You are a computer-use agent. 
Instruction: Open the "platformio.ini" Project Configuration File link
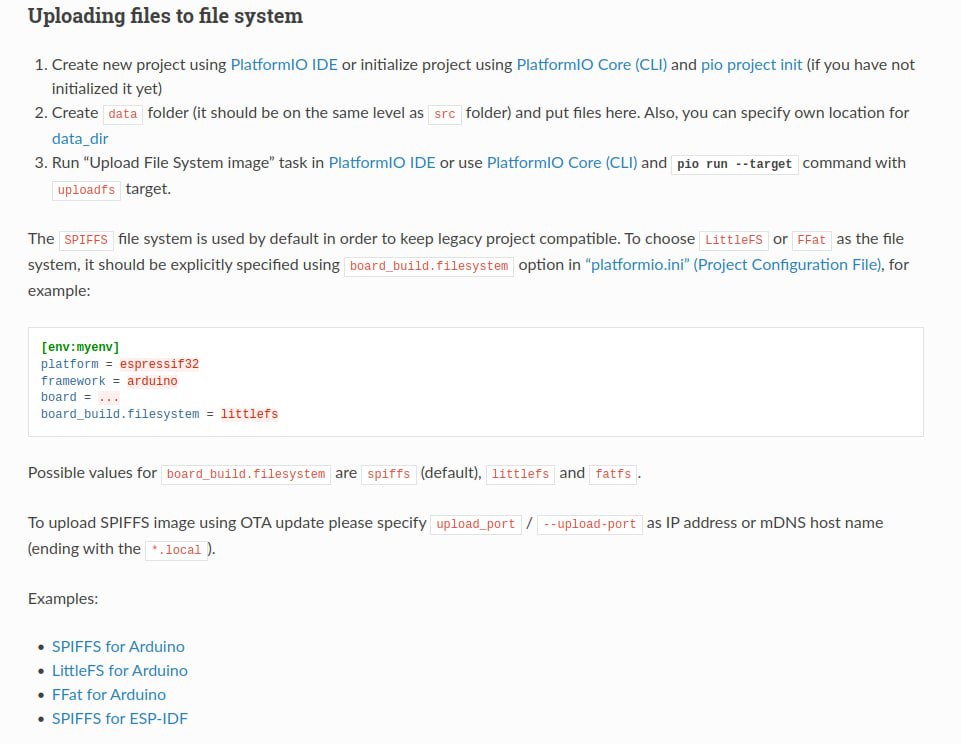(x=734, y=264)
